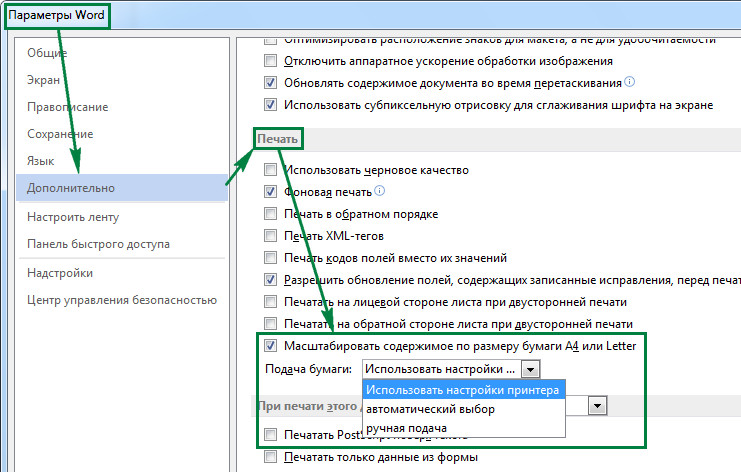
Task: Open the Правописание category
Action: pyautogui.click(x=68, y=107)
